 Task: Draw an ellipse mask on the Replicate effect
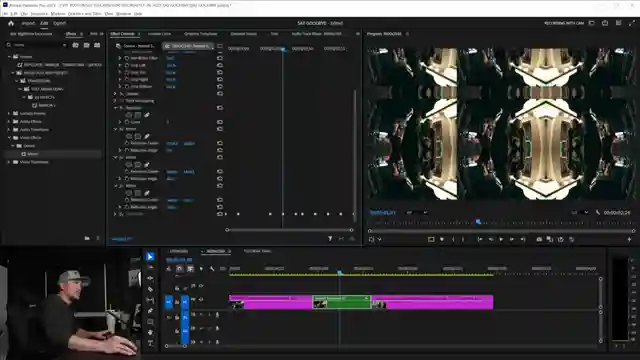129,115
